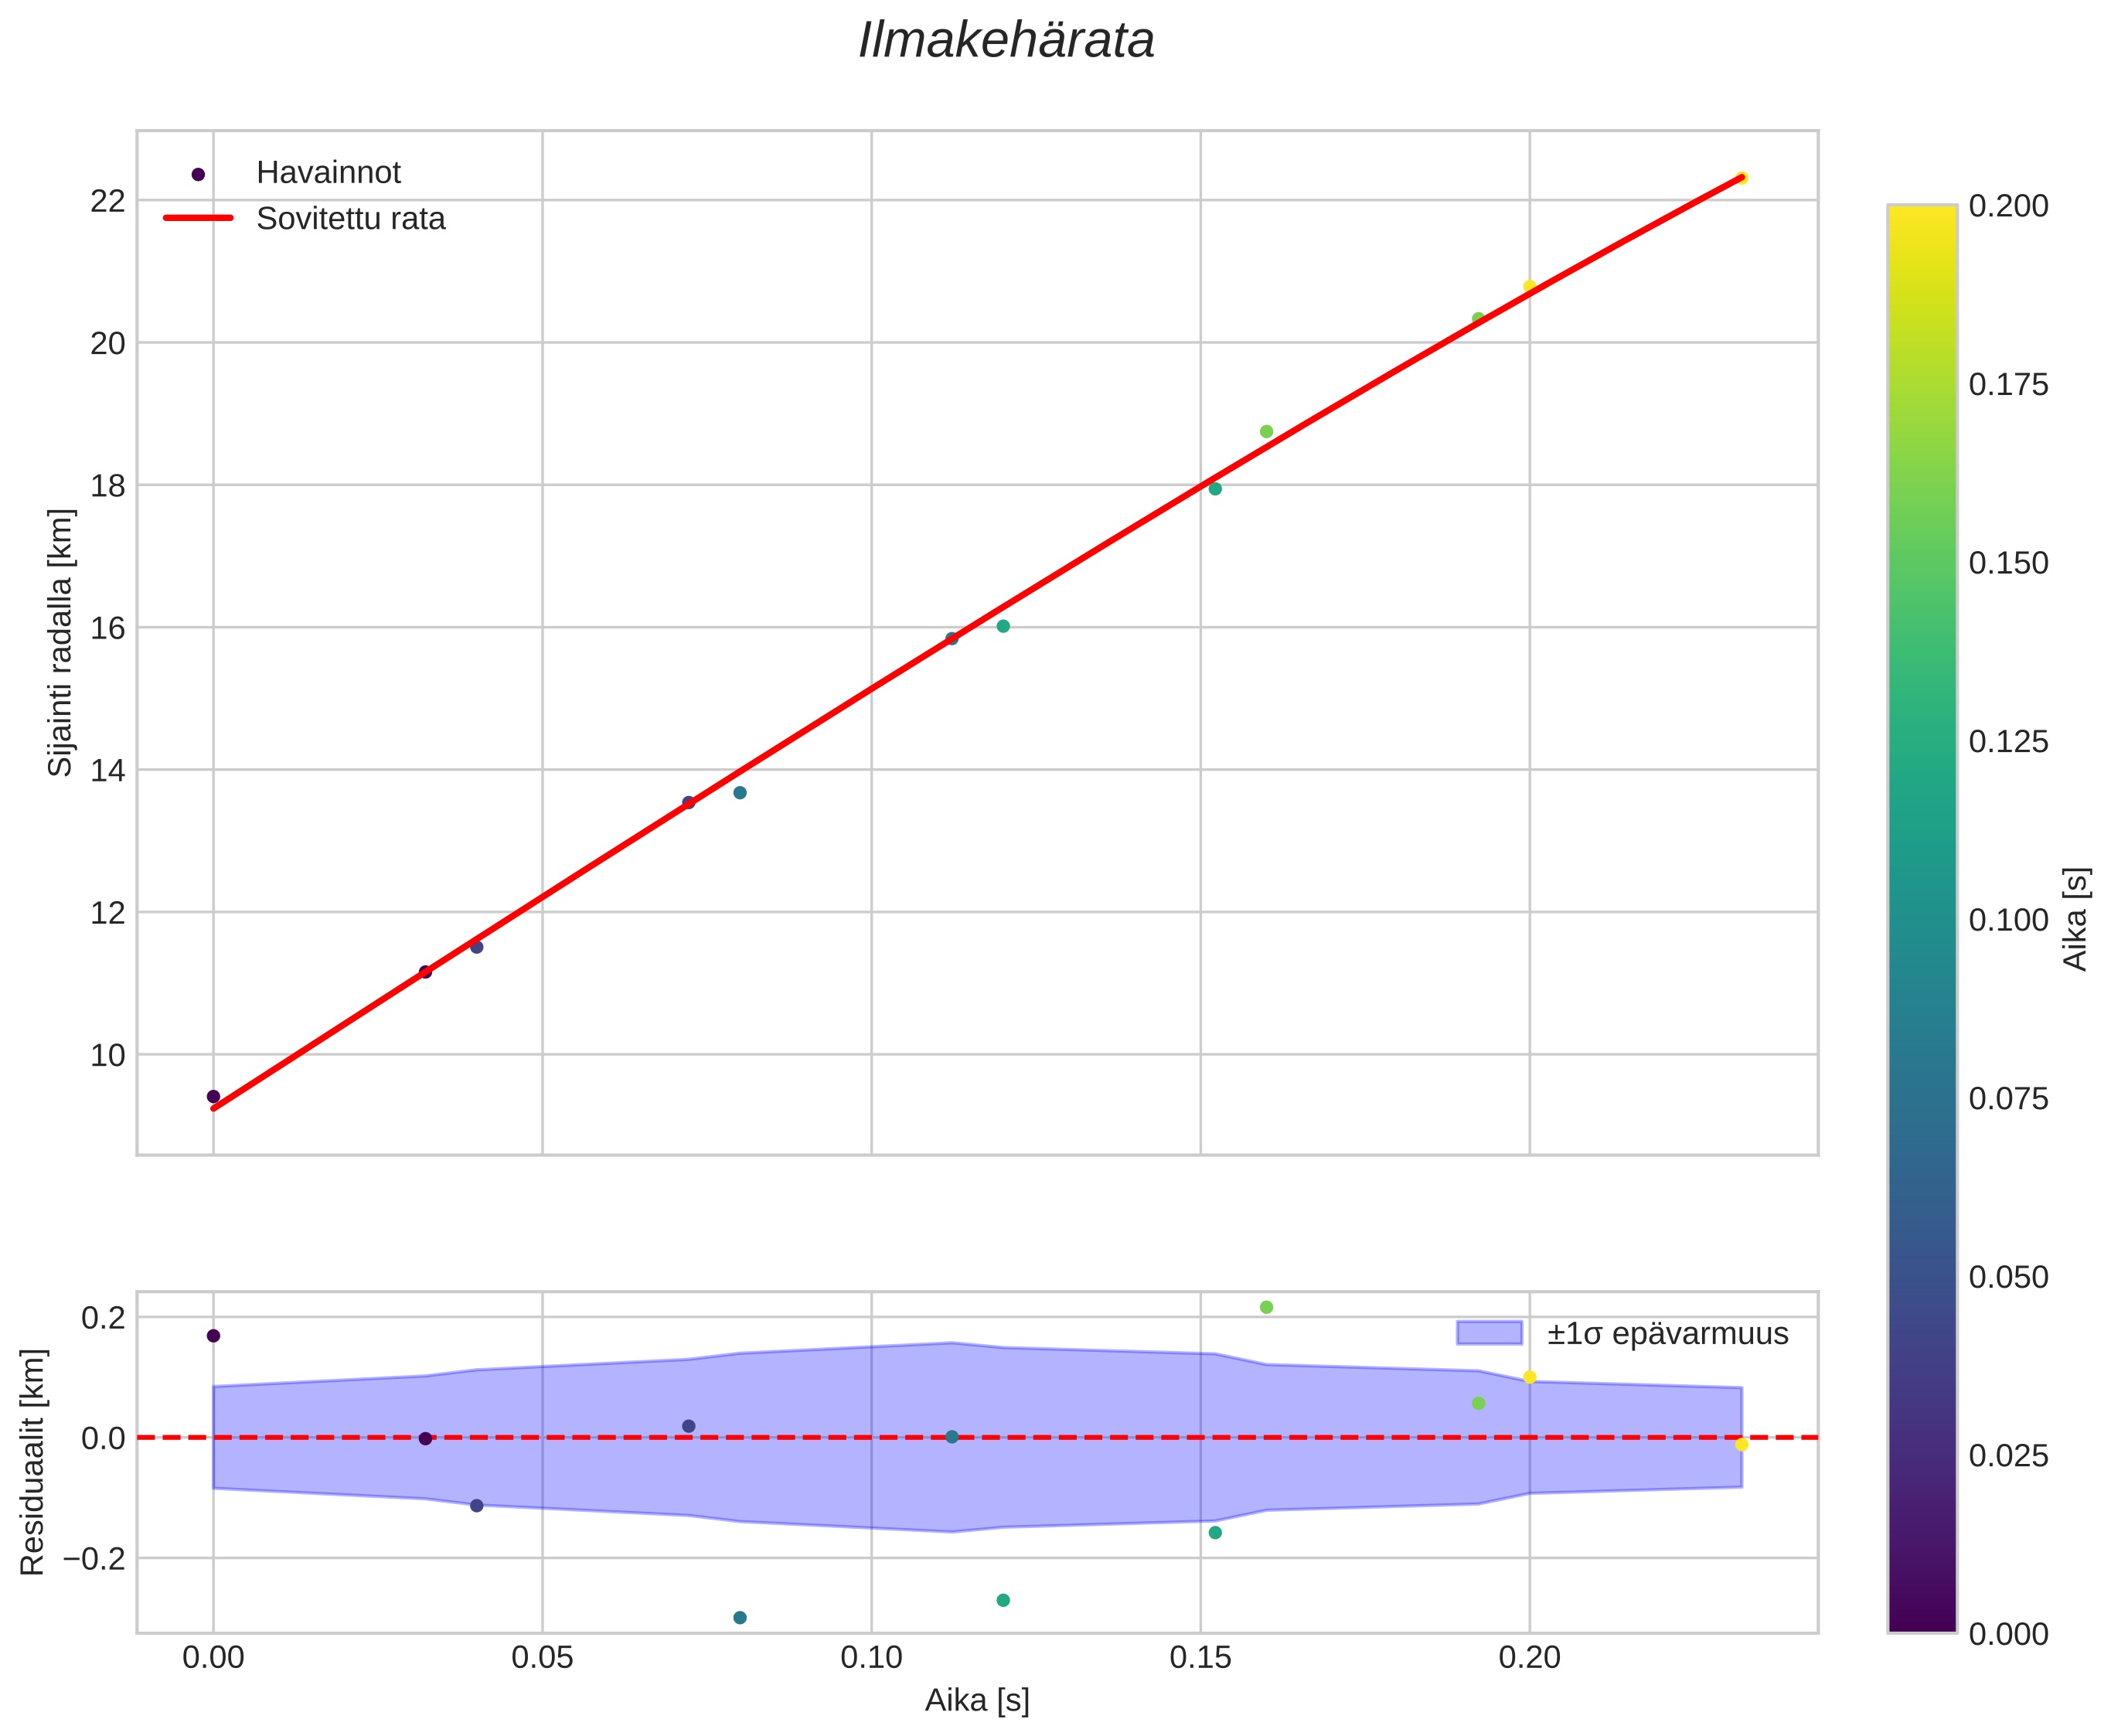Click the Sovitettu rata red legend line

click(198, 218)
